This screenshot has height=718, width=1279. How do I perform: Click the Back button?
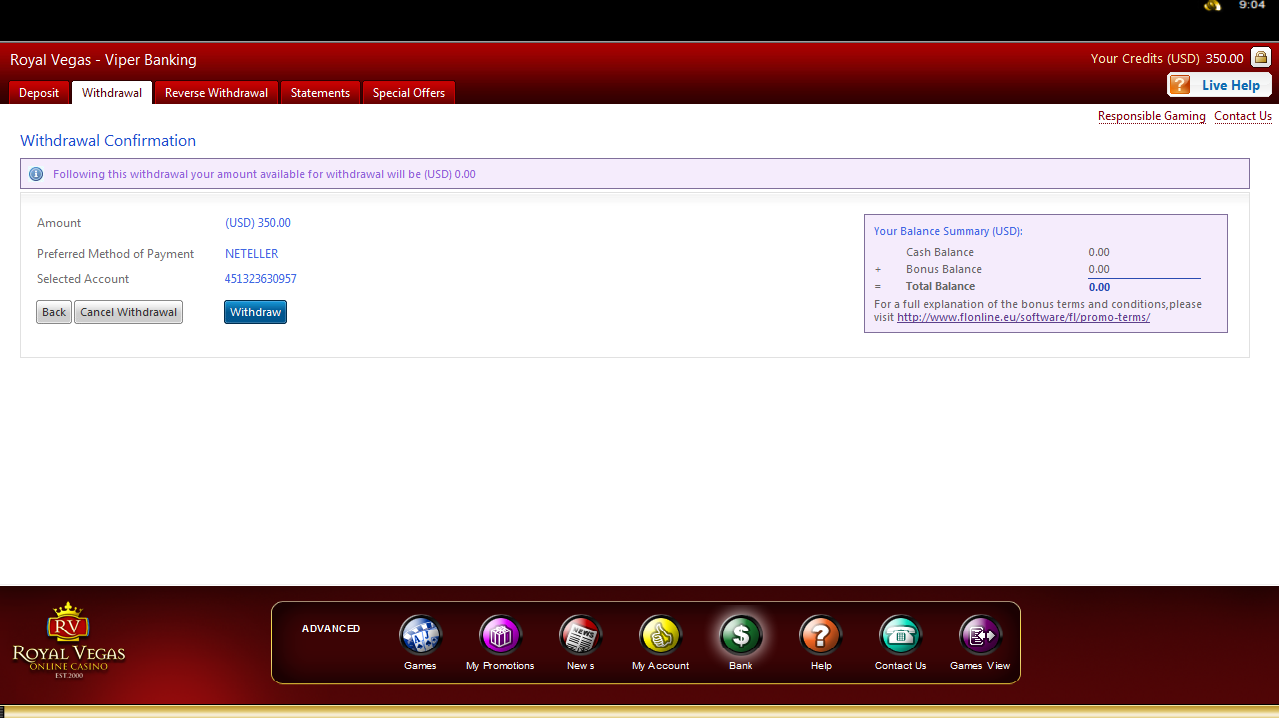[54, 312]
